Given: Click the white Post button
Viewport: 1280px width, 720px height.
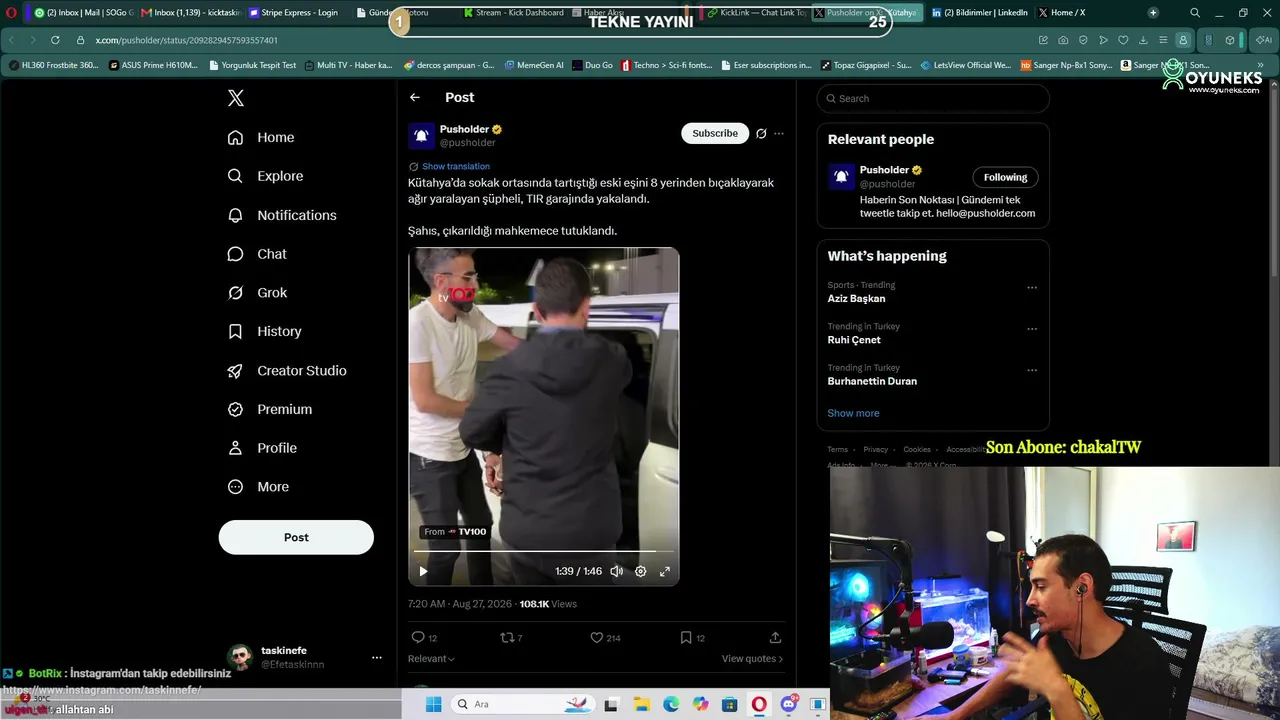Looking at the screenshot, I should pos(296,537).
